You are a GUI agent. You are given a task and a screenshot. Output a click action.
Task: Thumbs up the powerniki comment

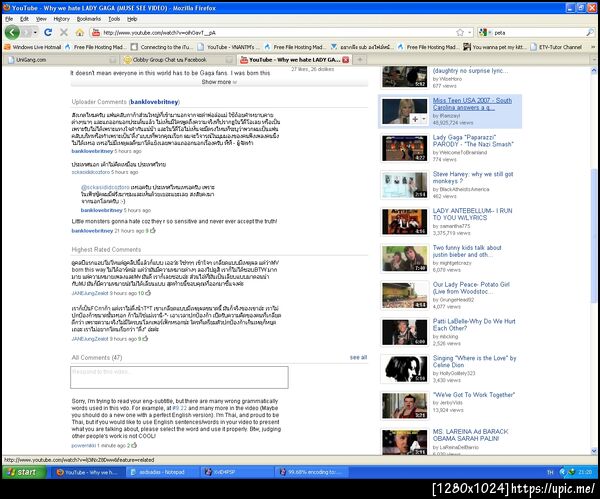(x=134, y=445)
